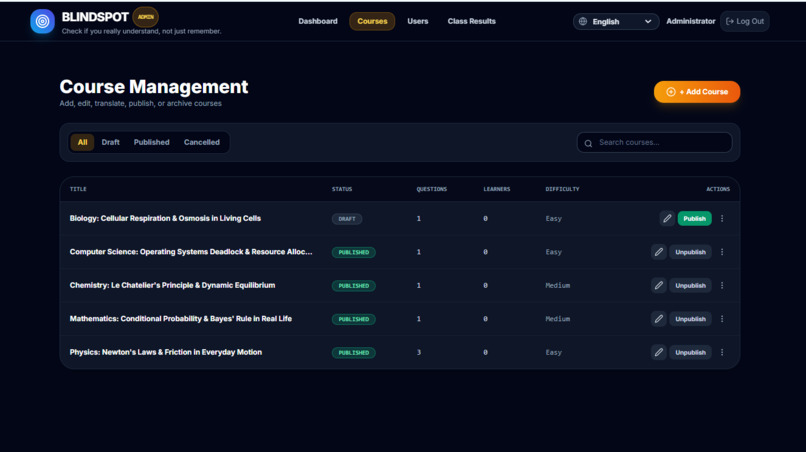Click Medium difficulty in Chemistry row

point(558,285)
